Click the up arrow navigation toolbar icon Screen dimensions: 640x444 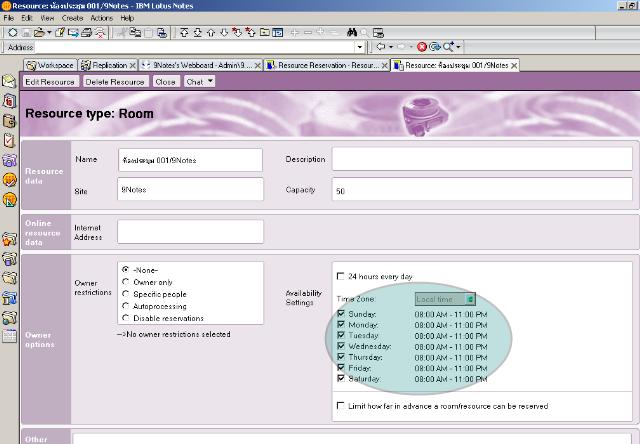pos(211,33)
